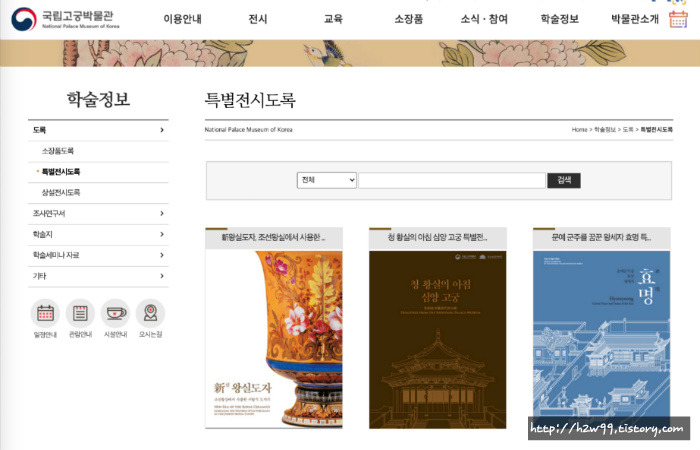Open the 관람안내 notepad icon
This screenshot has width=700, height=450.
coord(80,313)
